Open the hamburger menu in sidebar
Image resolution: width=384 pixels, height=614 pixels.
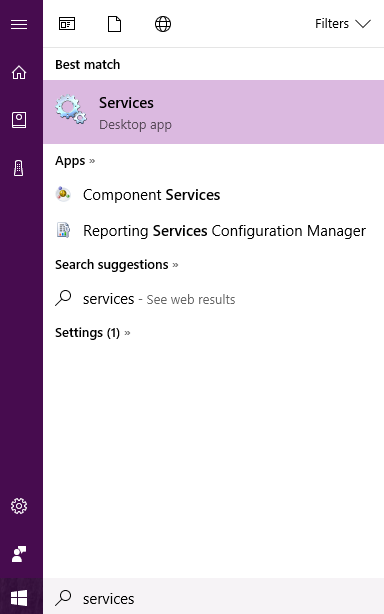[x=19, y=24]
